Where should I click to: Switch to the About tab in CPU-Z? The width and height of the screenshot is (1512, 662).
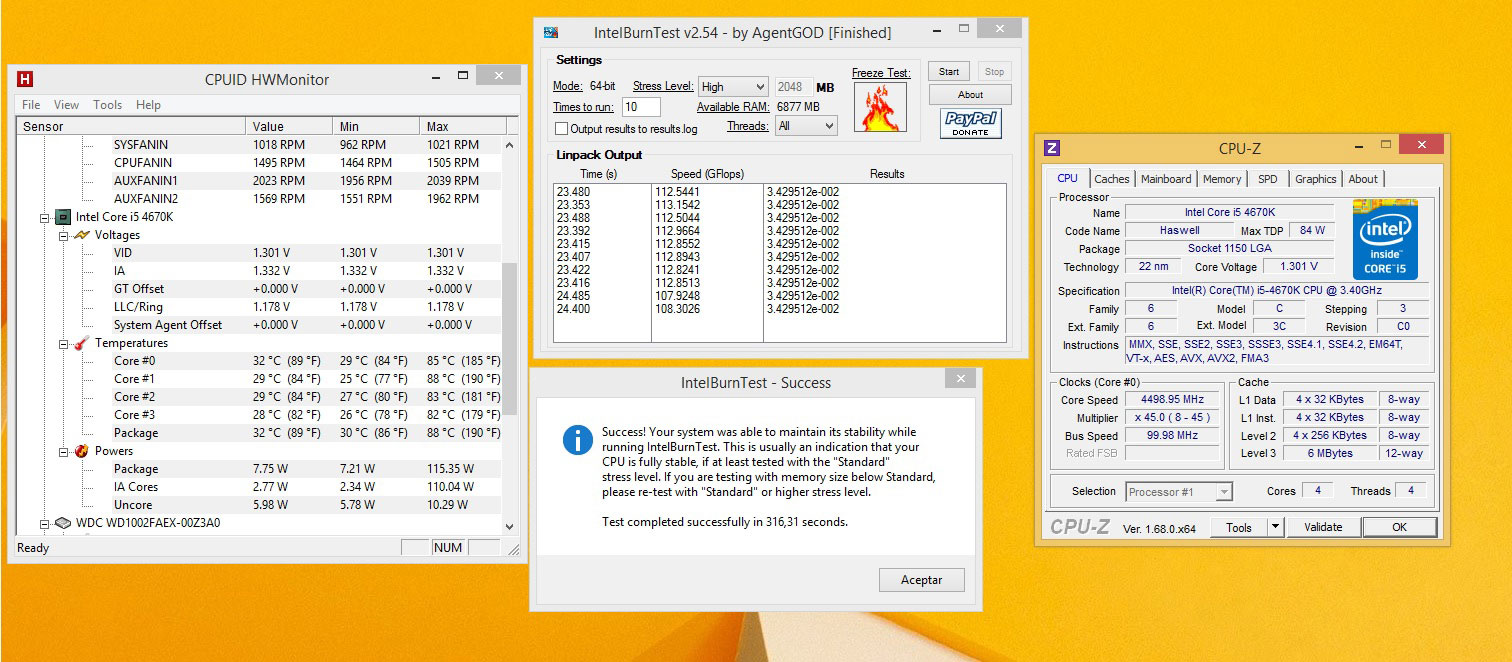pos(1363,179)
